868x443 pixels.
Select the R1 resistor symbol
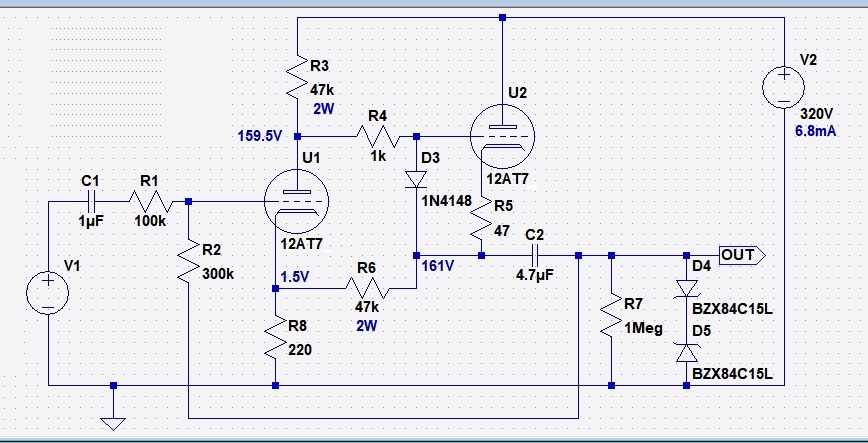point(151,202)
